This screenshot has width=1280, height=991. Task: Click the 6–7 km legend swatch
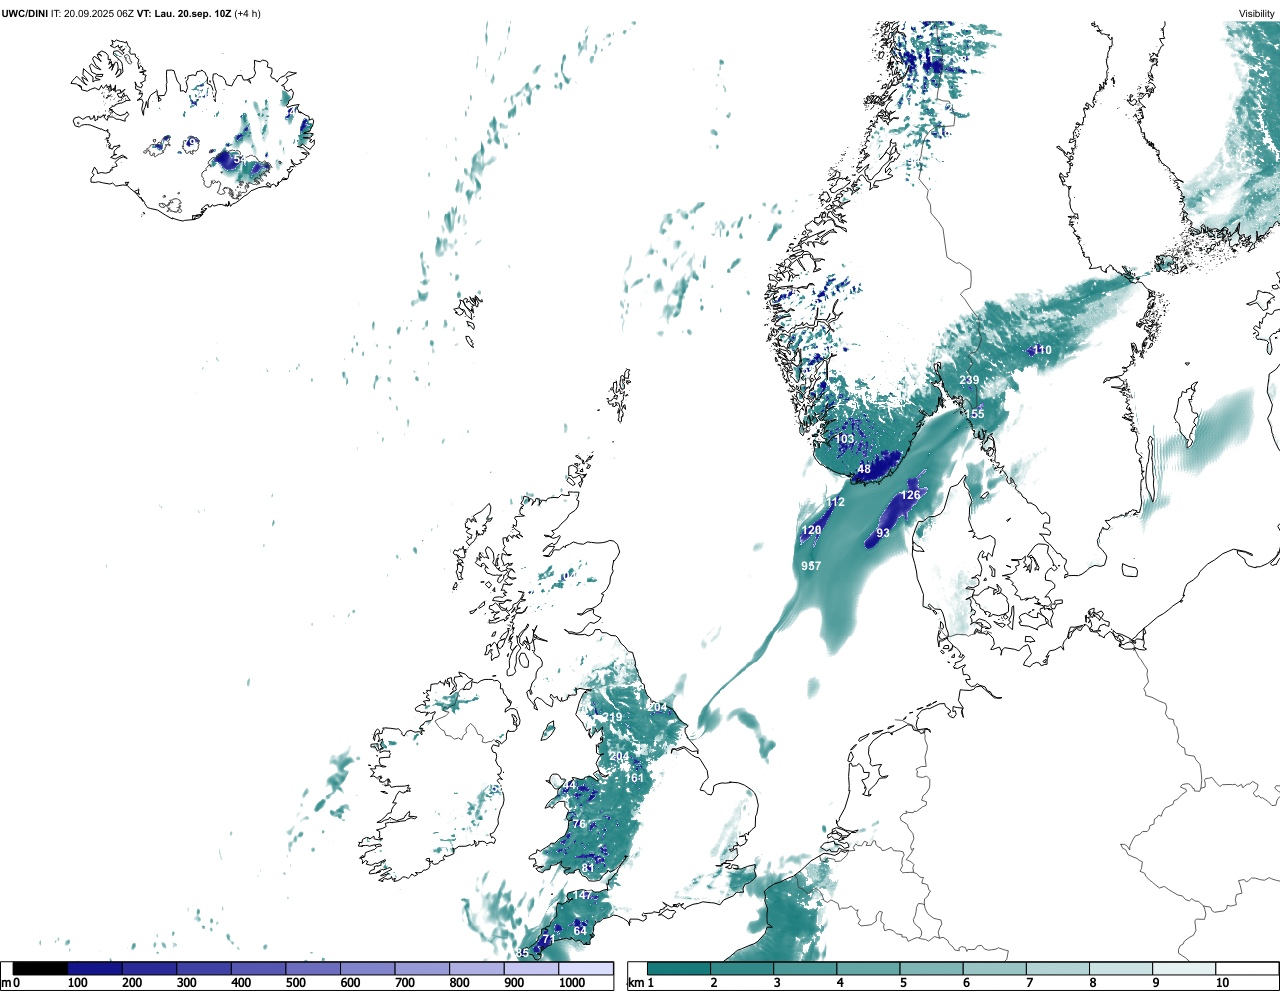click(x=994, y=969)
